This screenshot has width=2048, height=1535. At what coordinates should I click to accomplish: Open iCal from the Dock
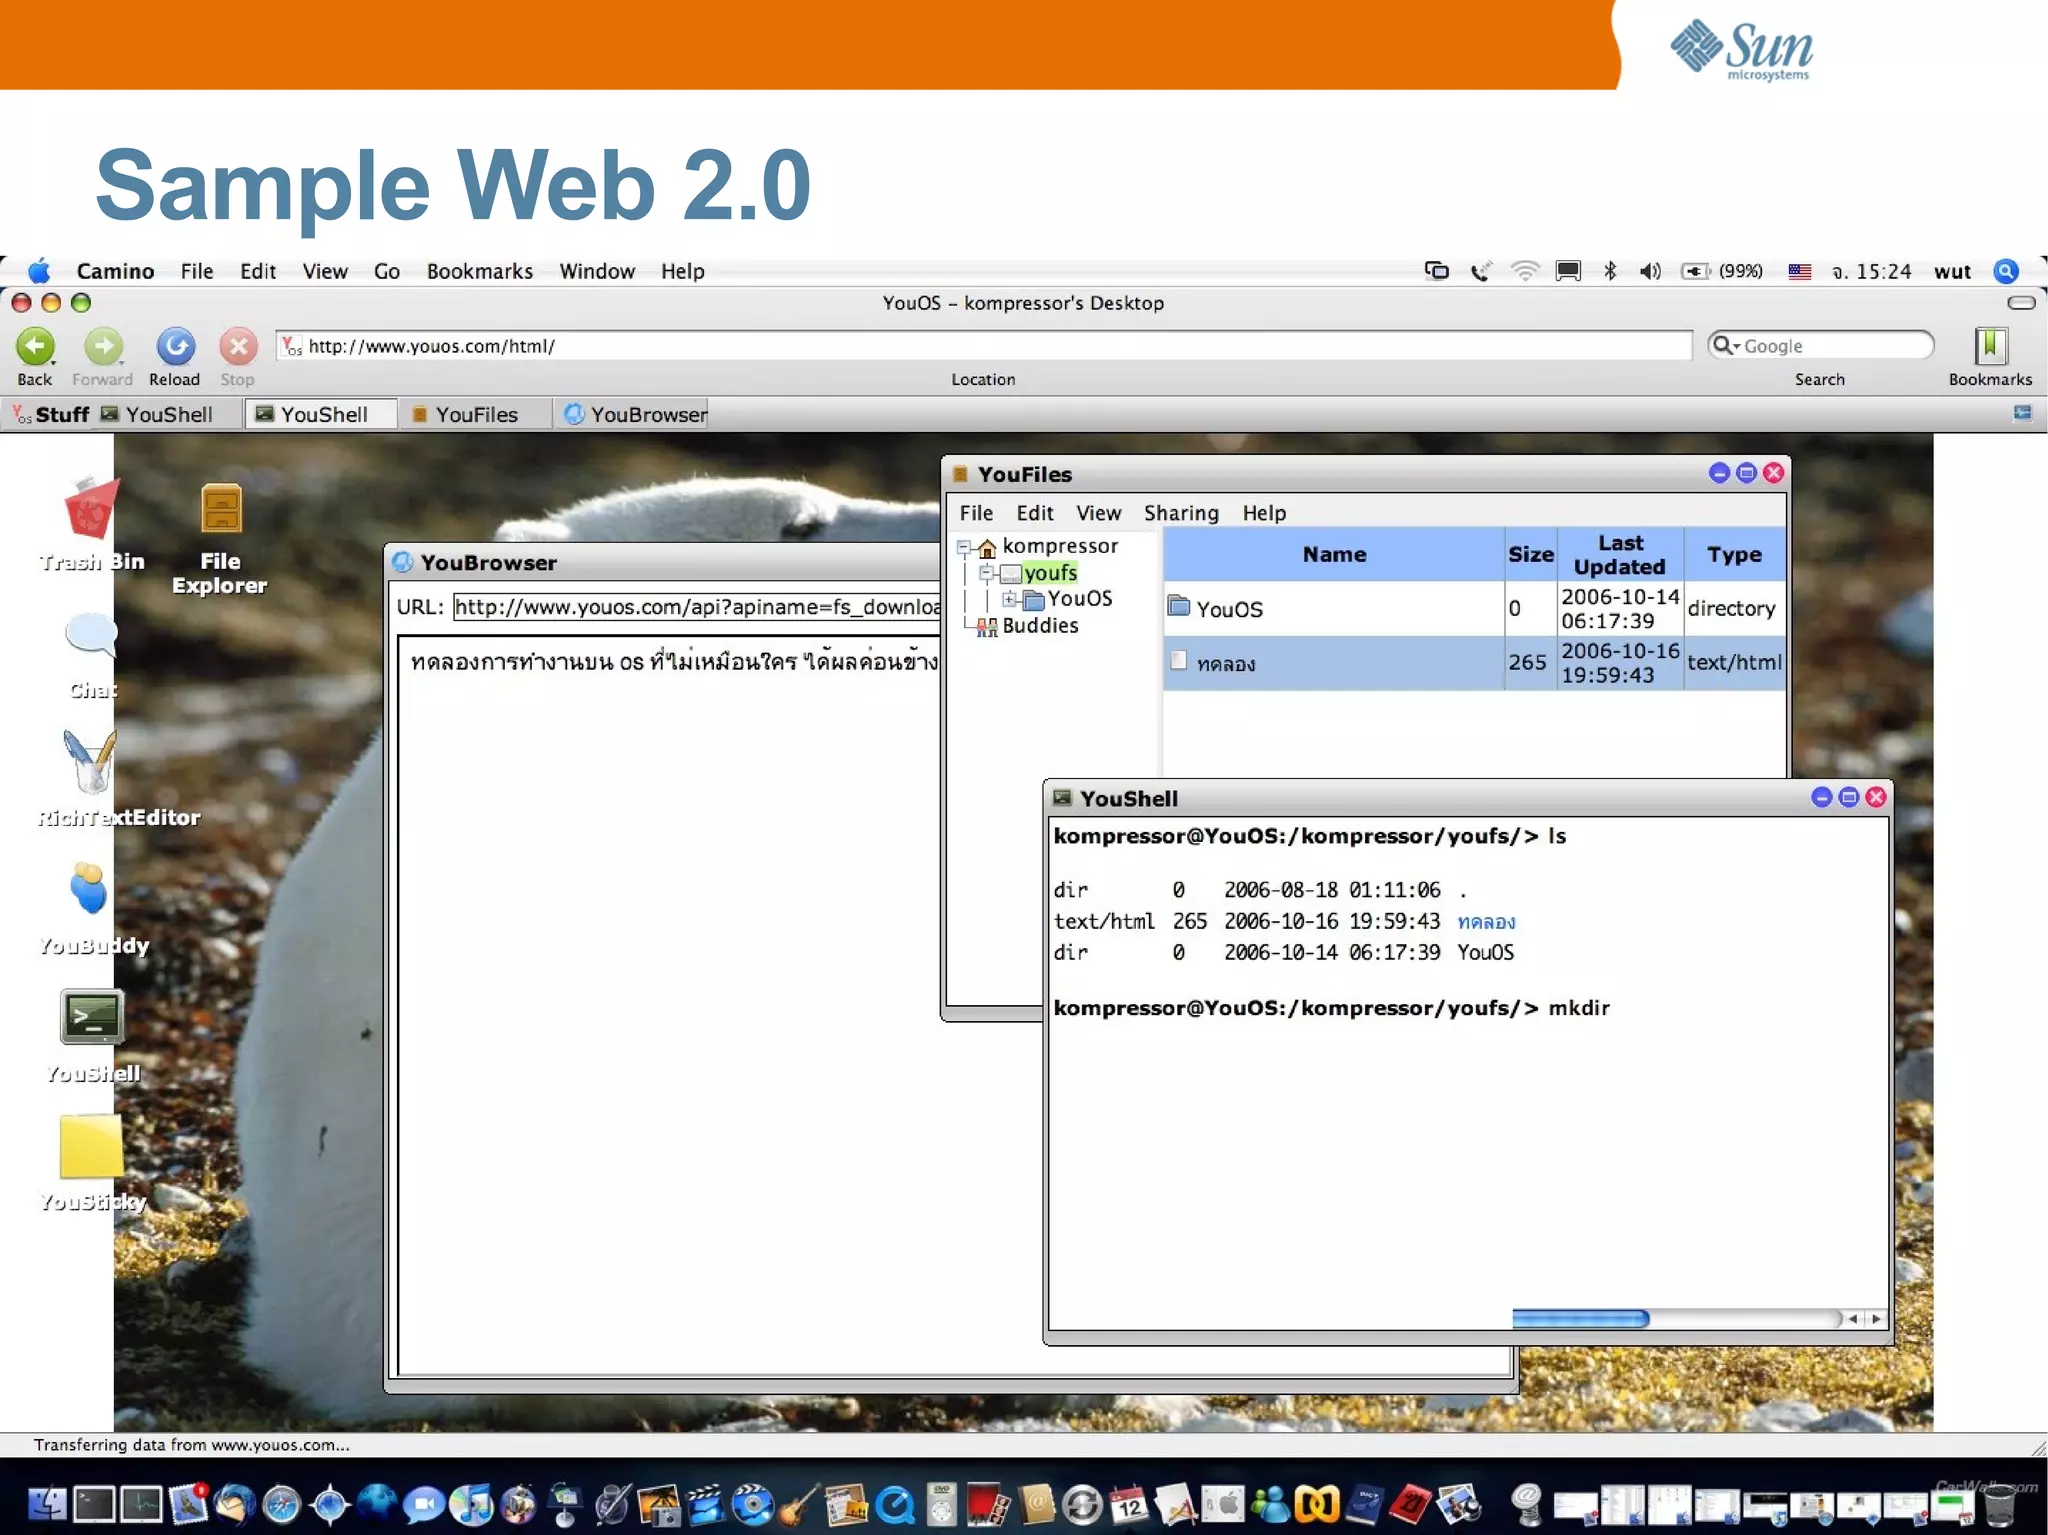click(x=1128, y=1503)
